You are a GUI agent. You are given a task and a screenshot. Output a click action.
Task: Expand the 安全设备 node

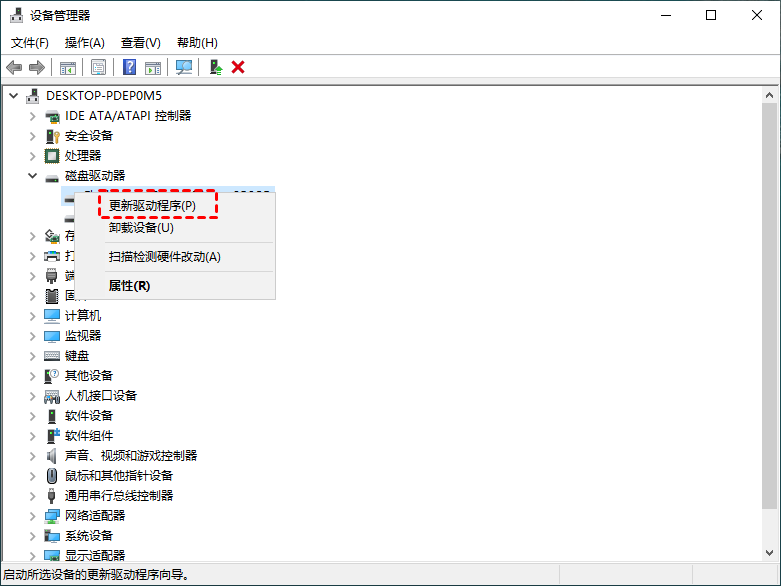[32, 136]
